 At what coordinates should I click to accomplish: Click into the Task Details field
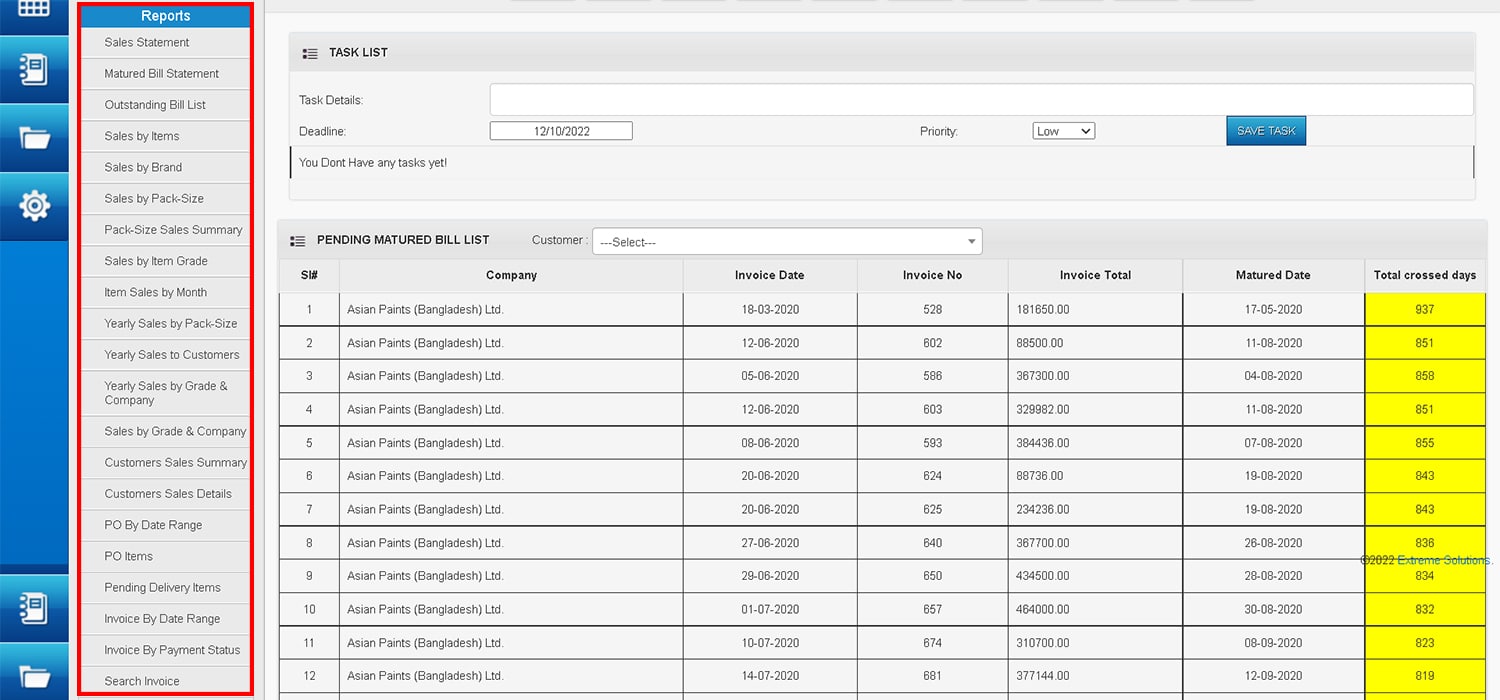coord(980,100)
